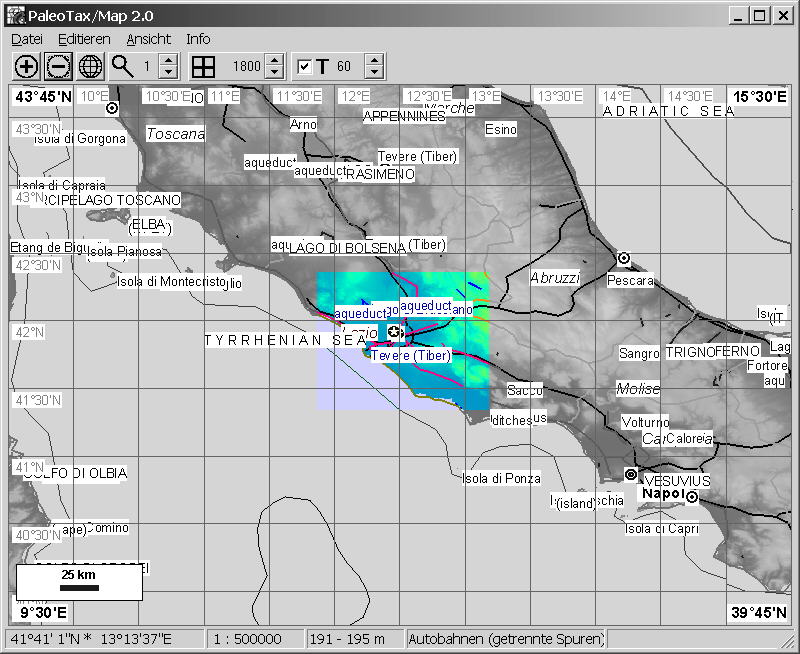Open the Editieren menu
Viewport: 800px width, 654px height.
point(84,39)
